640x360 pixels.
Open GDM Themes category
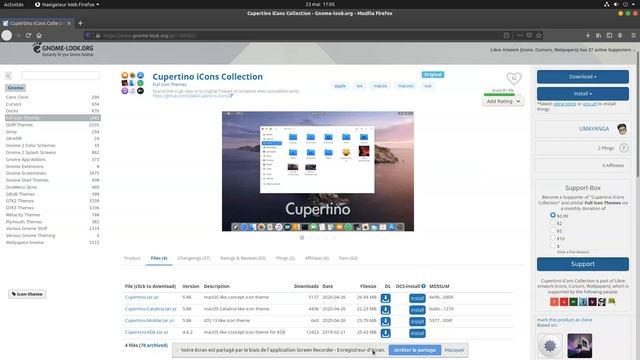coord(19,124)
